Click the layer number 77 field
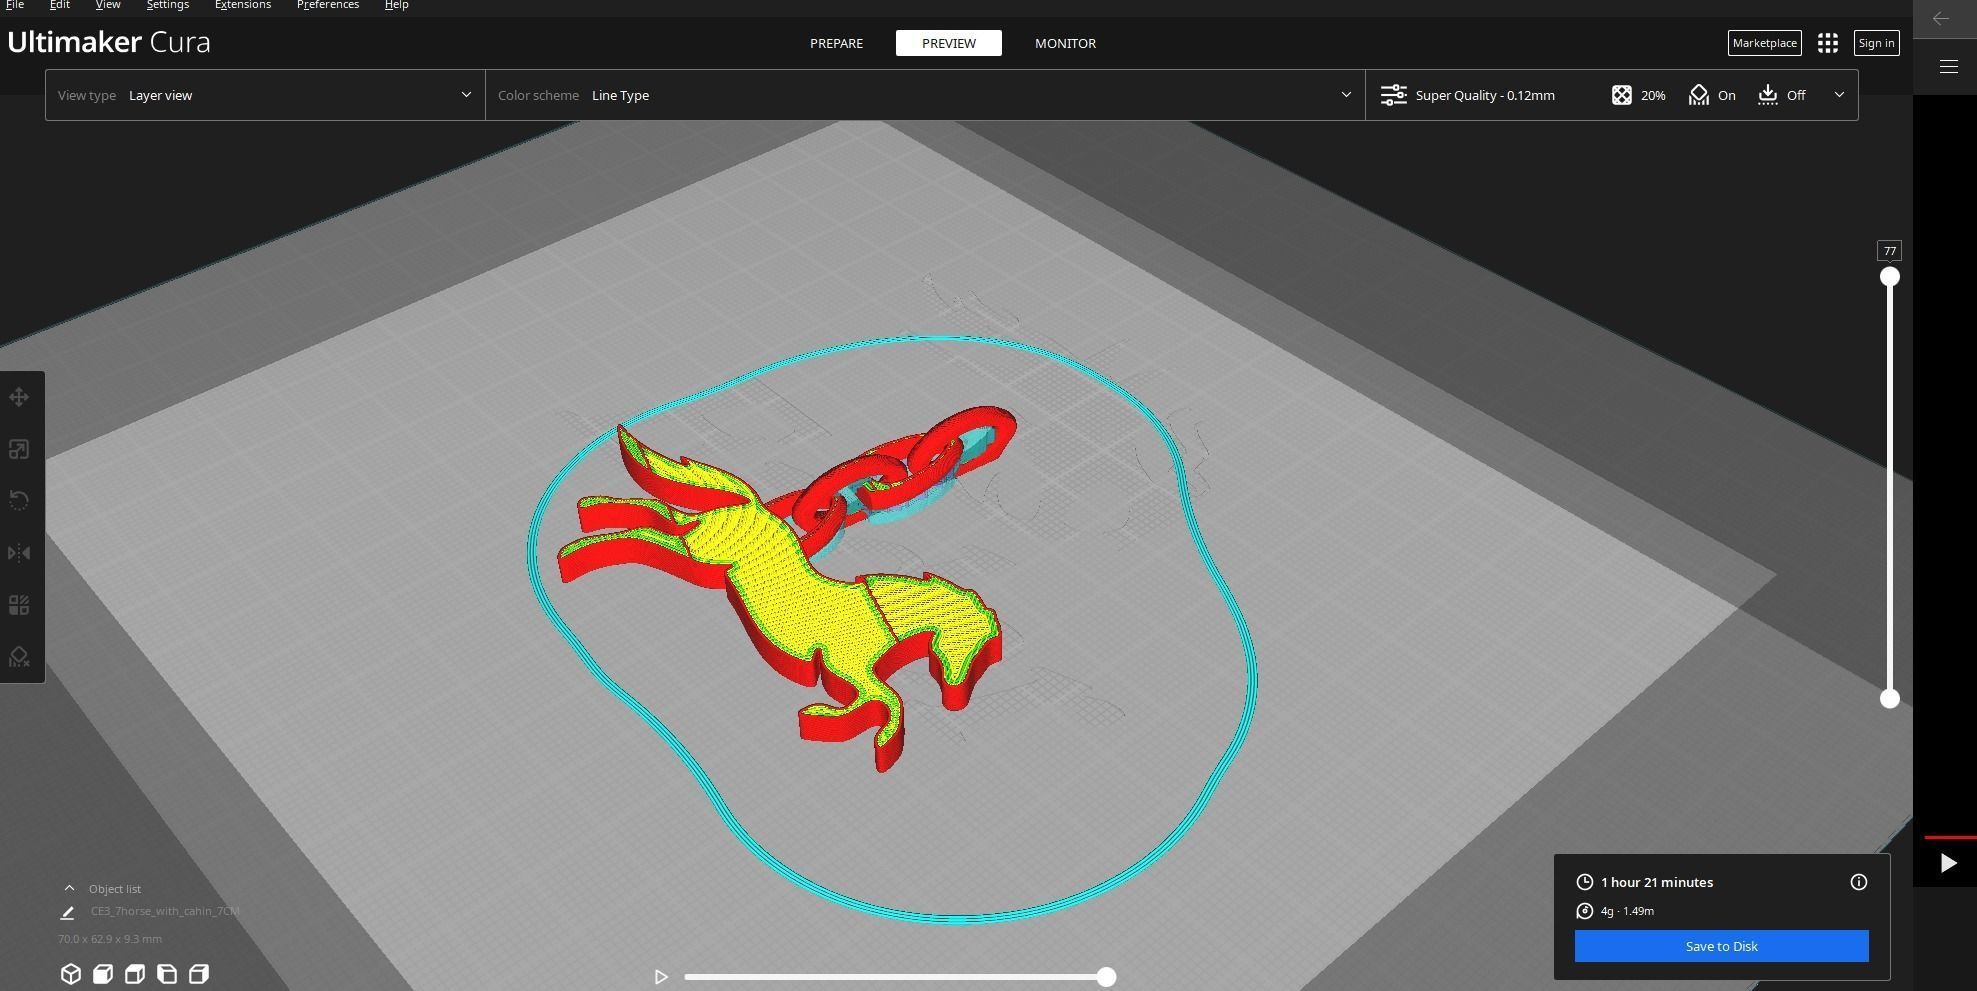Screen dimensions: 1977x991 [1889, 251]
